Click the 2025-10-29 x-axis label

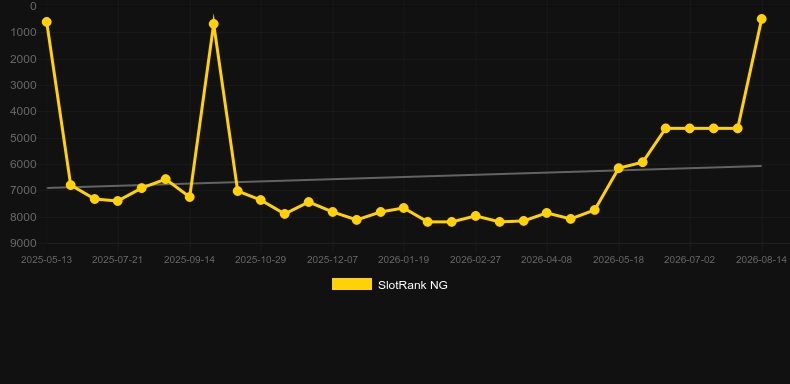tap(260, 260)
